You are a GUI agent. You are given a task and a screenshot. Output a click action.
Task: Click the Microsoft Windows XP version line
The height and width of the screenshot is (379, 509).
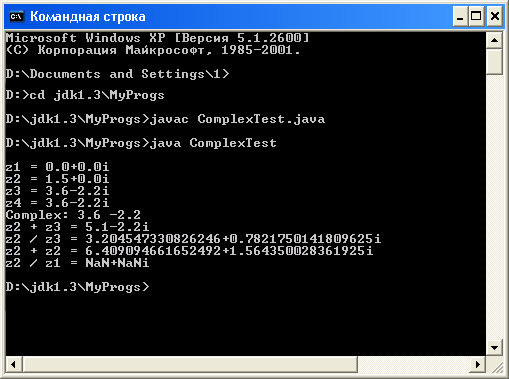[x=157, y=38]
